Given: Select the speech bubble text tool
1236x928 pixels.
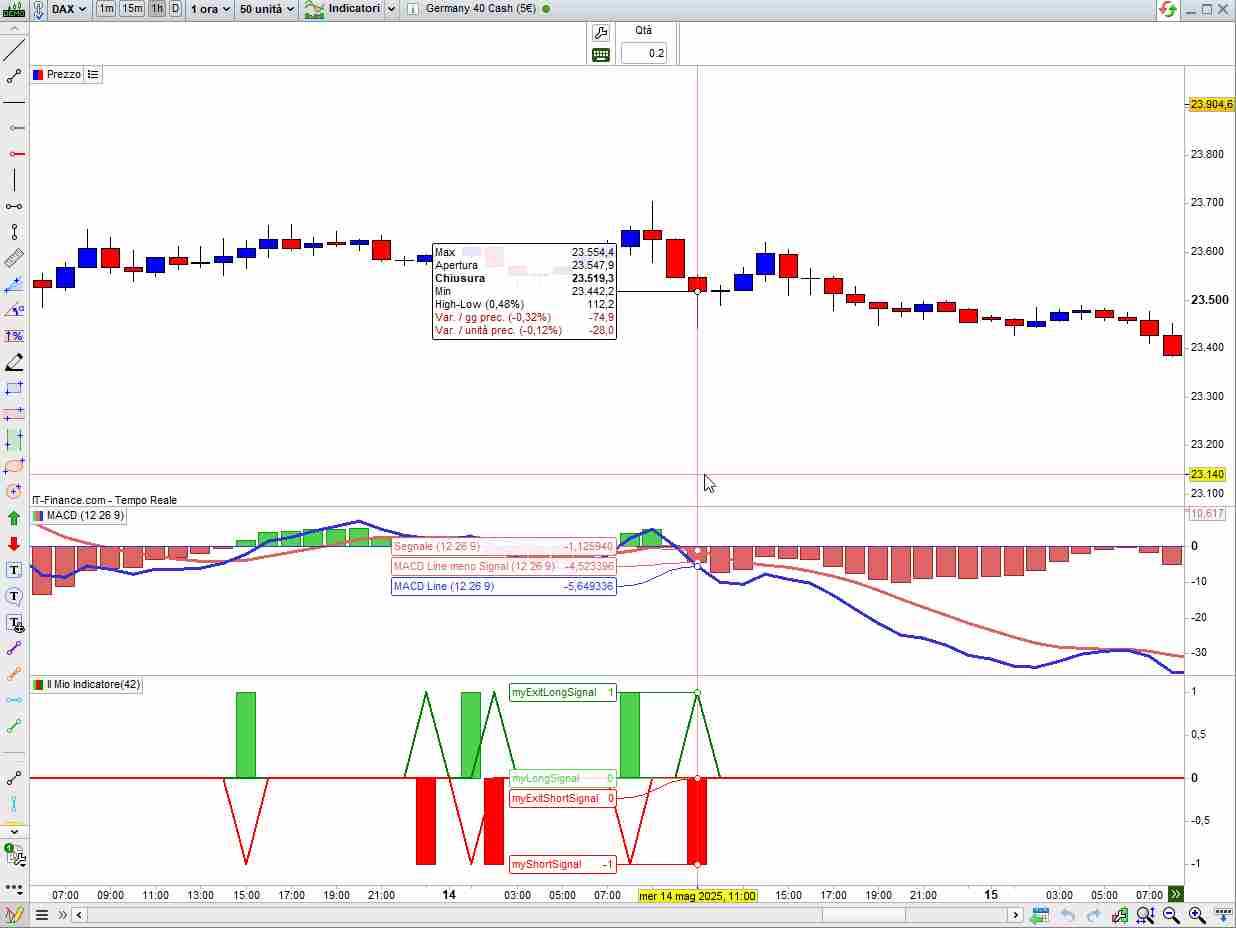Looking at the screenshot, I should pos(14,596).
